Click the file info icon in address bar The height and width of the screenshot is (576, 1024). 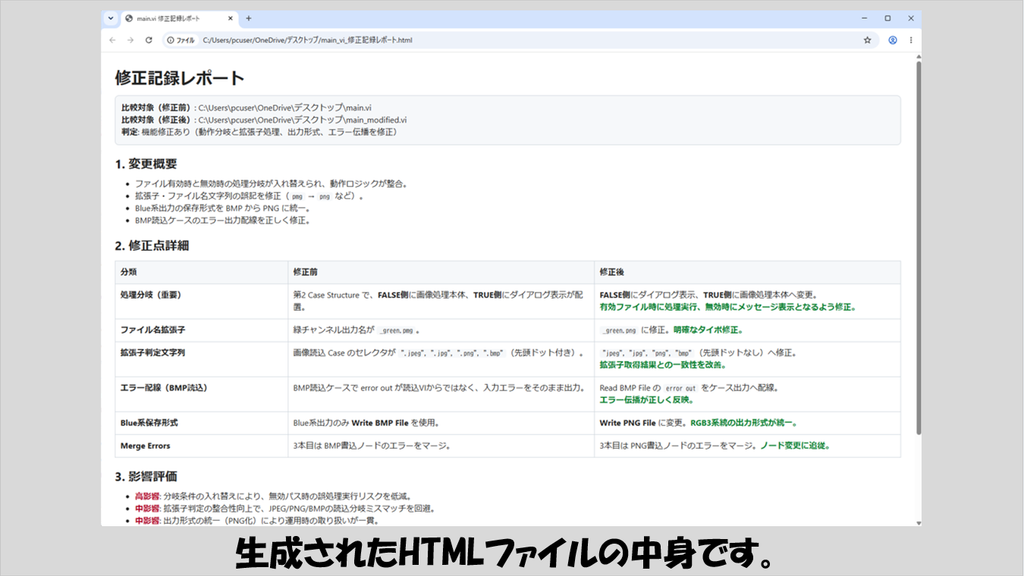[x=181, y=40]
